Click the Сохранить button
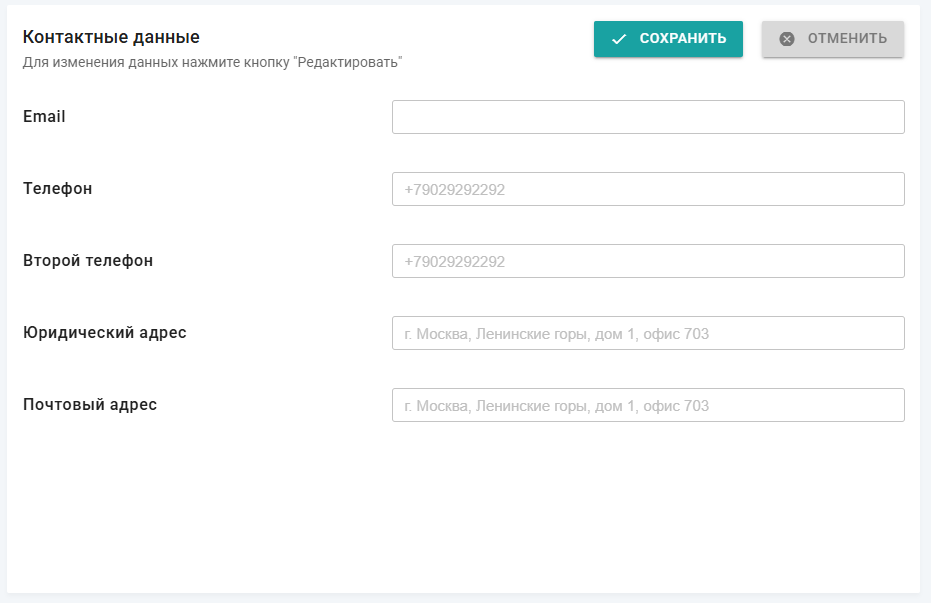The image size is (931, 603). click(668, 39)
